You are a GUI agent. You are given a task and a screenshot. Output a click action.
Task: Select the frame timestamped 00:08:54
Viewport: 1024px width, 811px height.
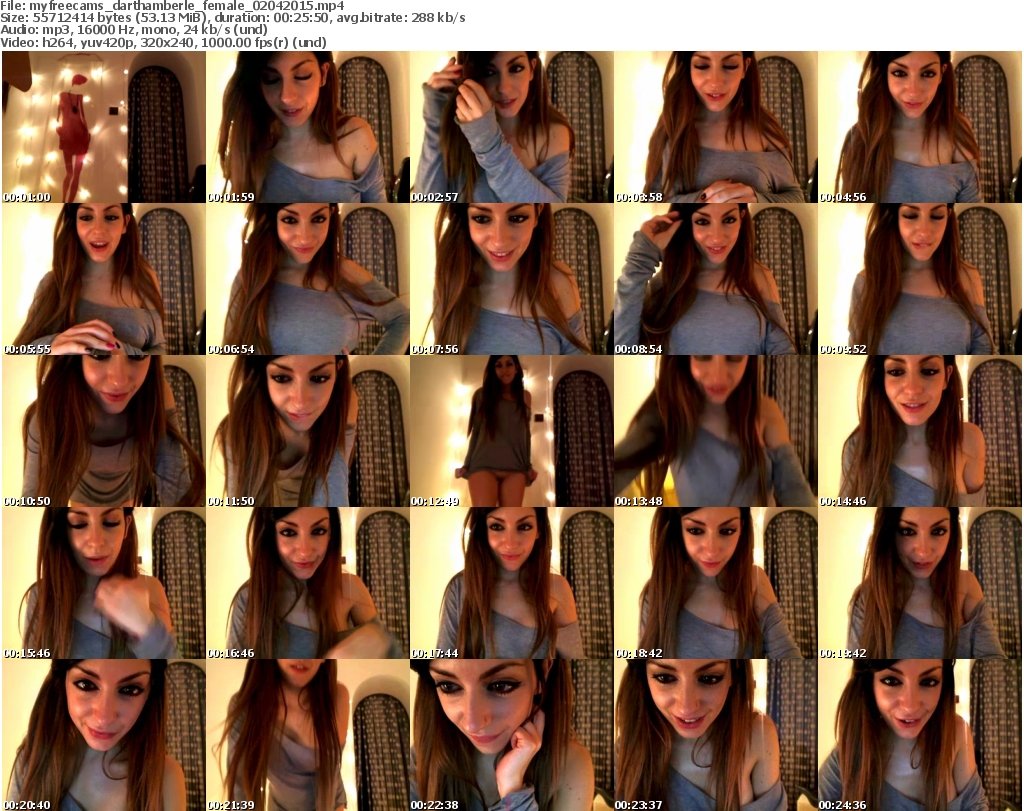pyautogui.click(x=716, y=279)
